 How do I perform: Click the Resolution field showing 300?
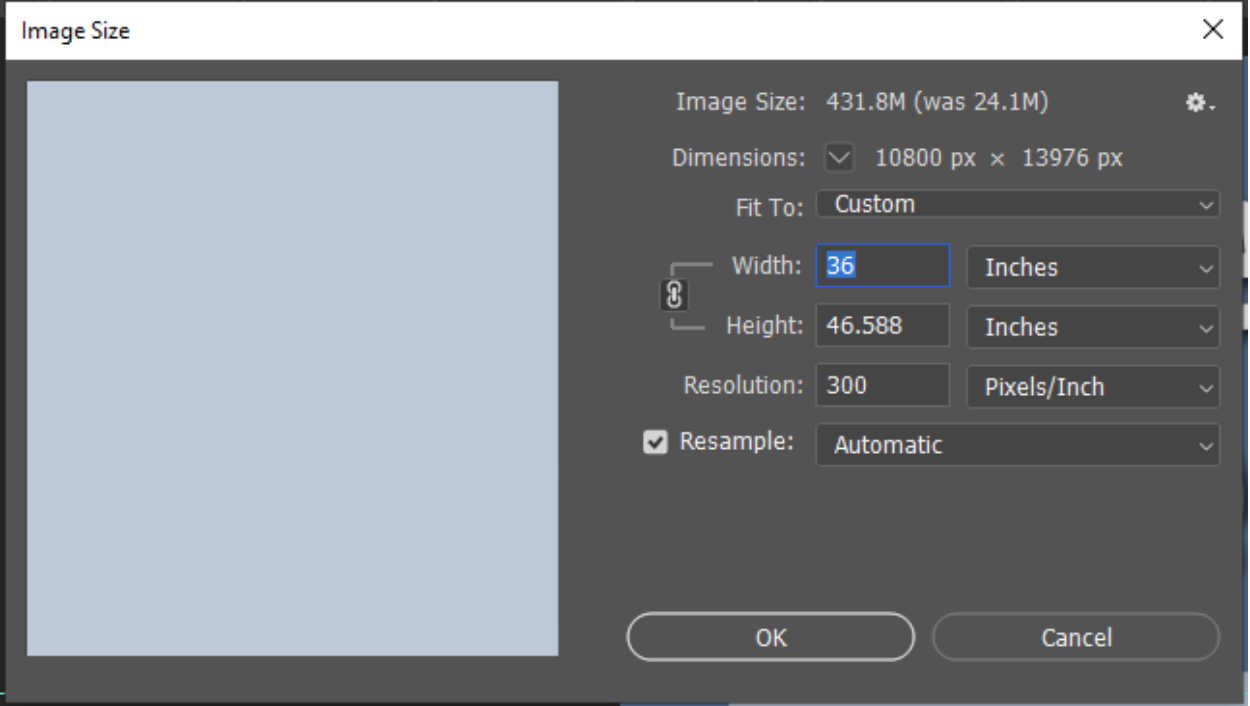tap(883, 386)
